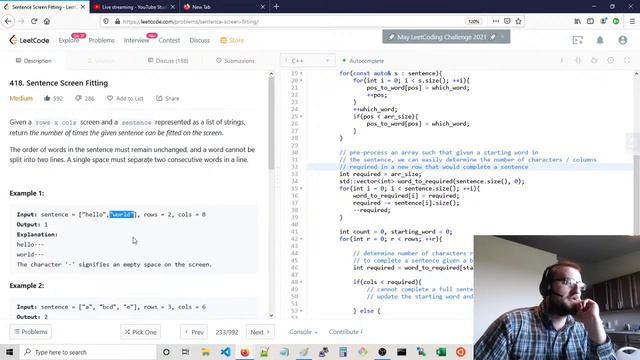Open the Windows Start menu

point(9,352)
